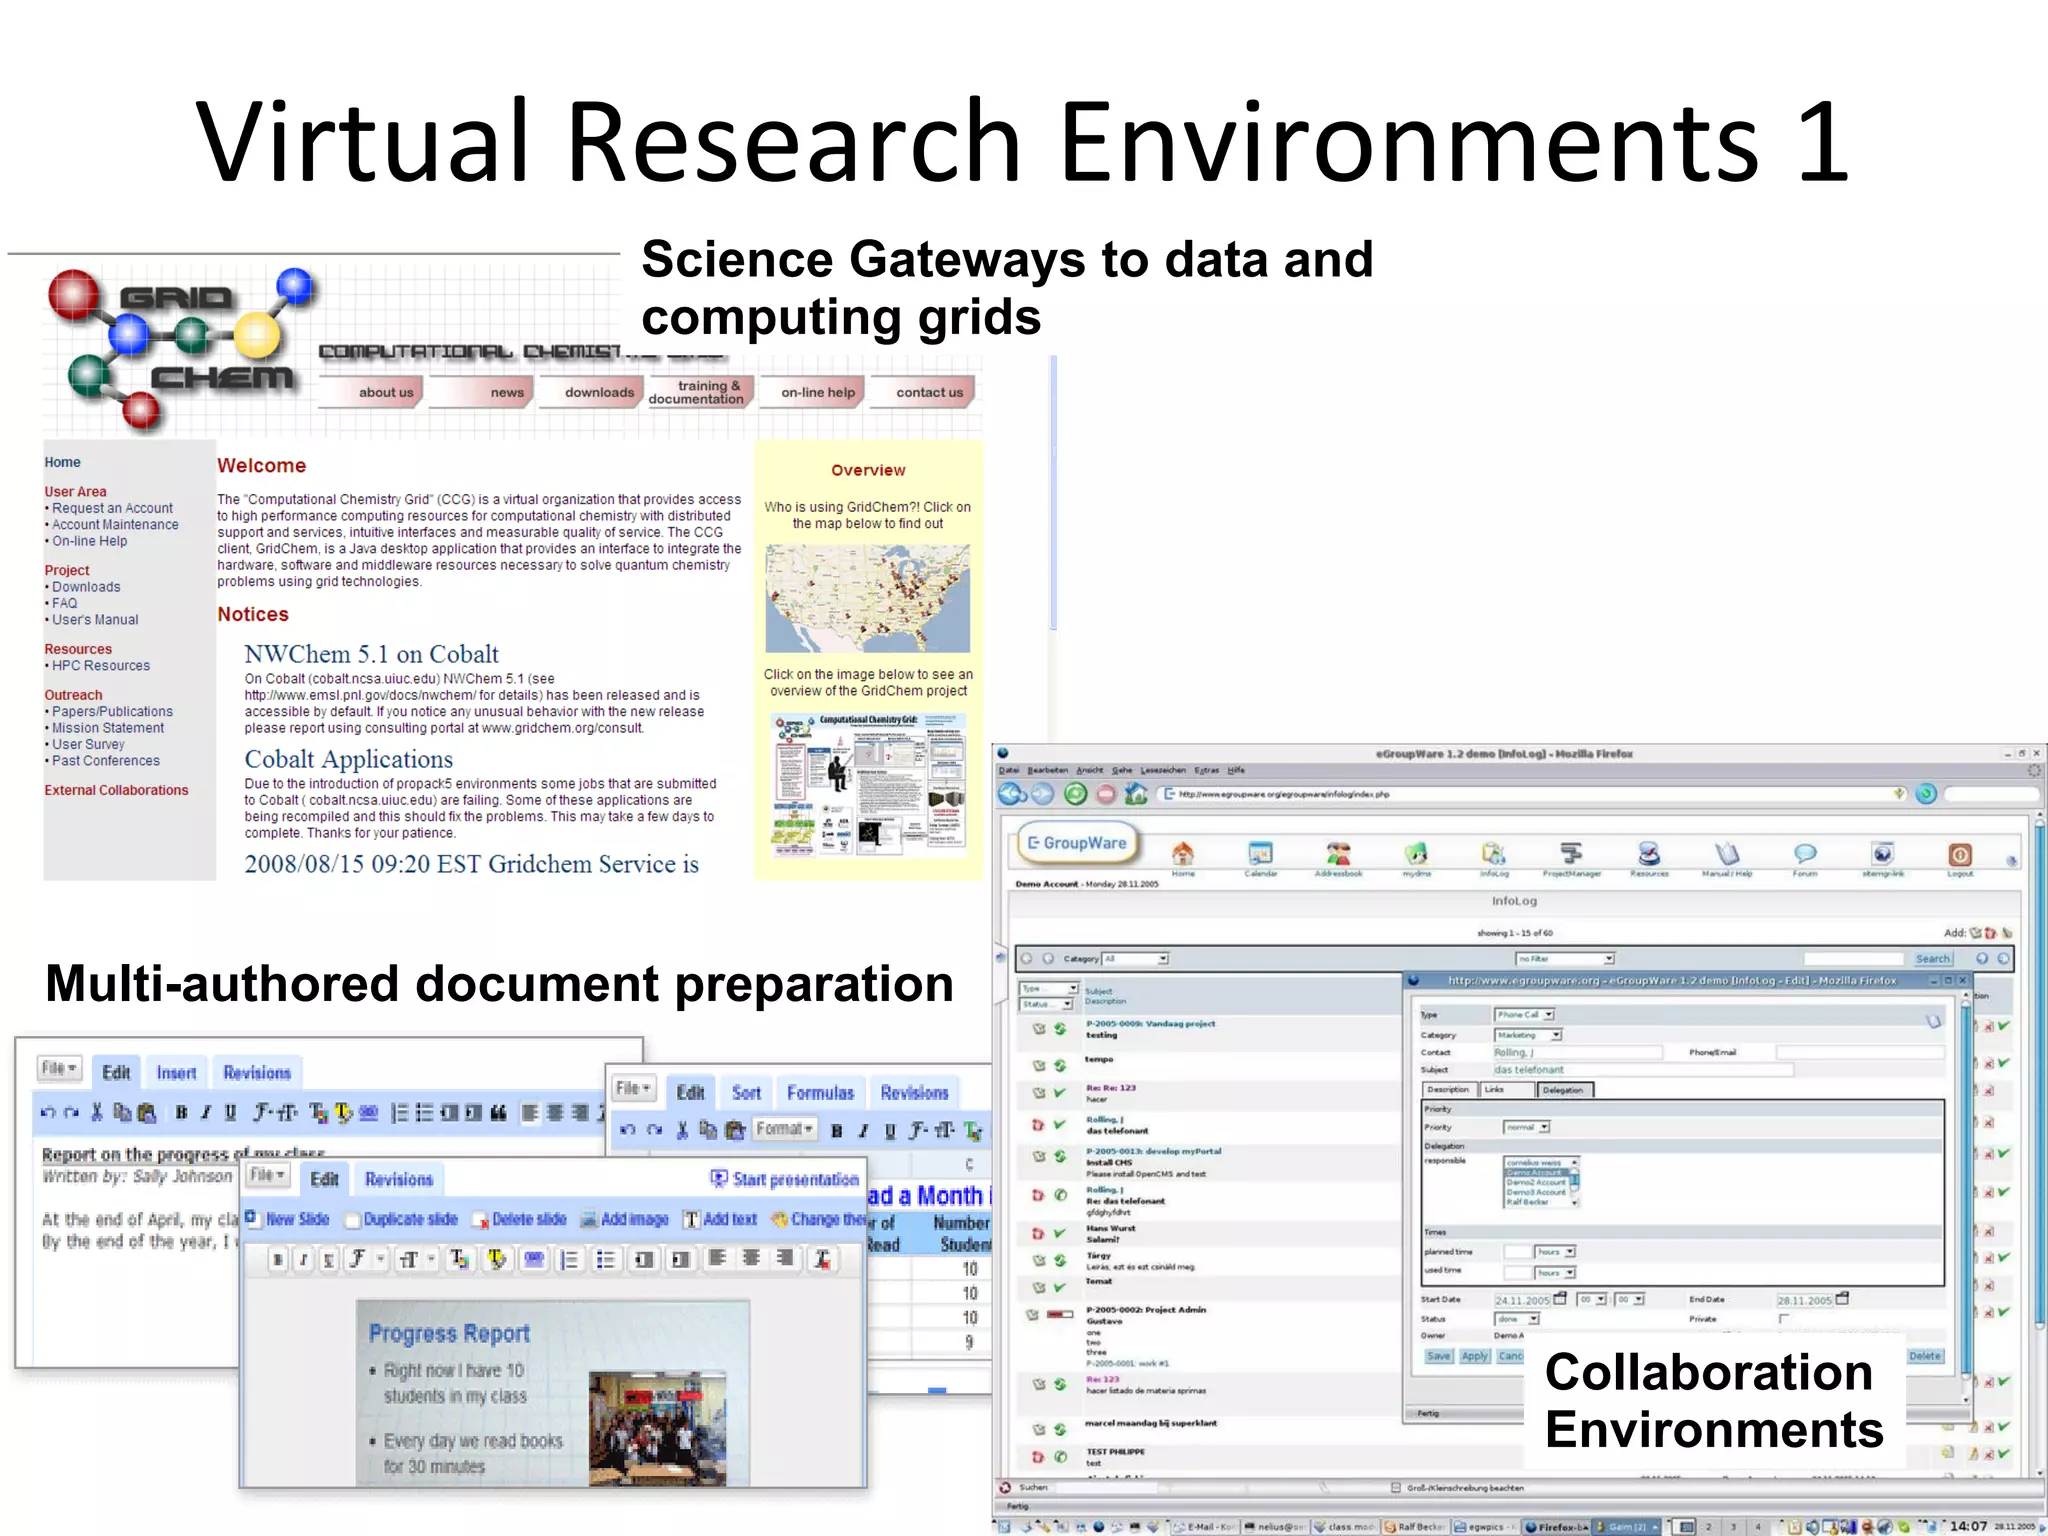Open the Category Marketing dropdown
Viewport: 2048px width, 1536px height.
(x=1529, y=1035)
